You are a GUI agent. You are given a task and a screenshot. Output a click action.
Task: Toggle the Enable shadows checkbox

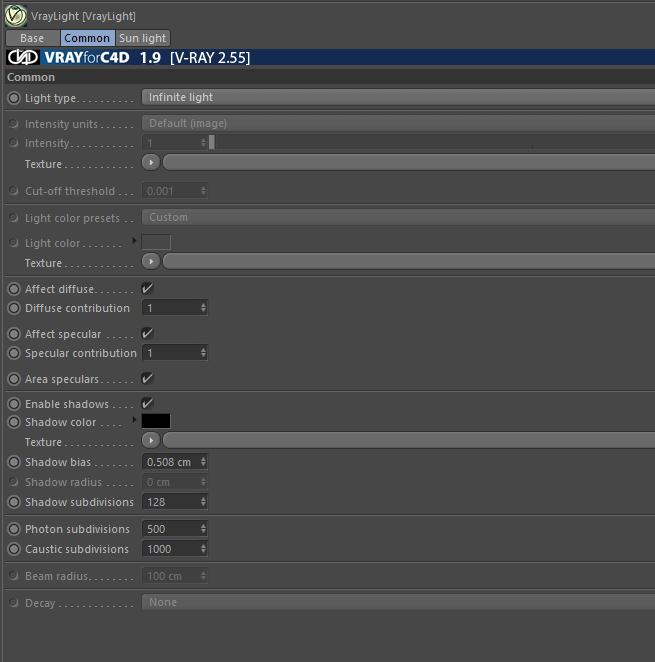pyautogui.click(x=147, y=404)
